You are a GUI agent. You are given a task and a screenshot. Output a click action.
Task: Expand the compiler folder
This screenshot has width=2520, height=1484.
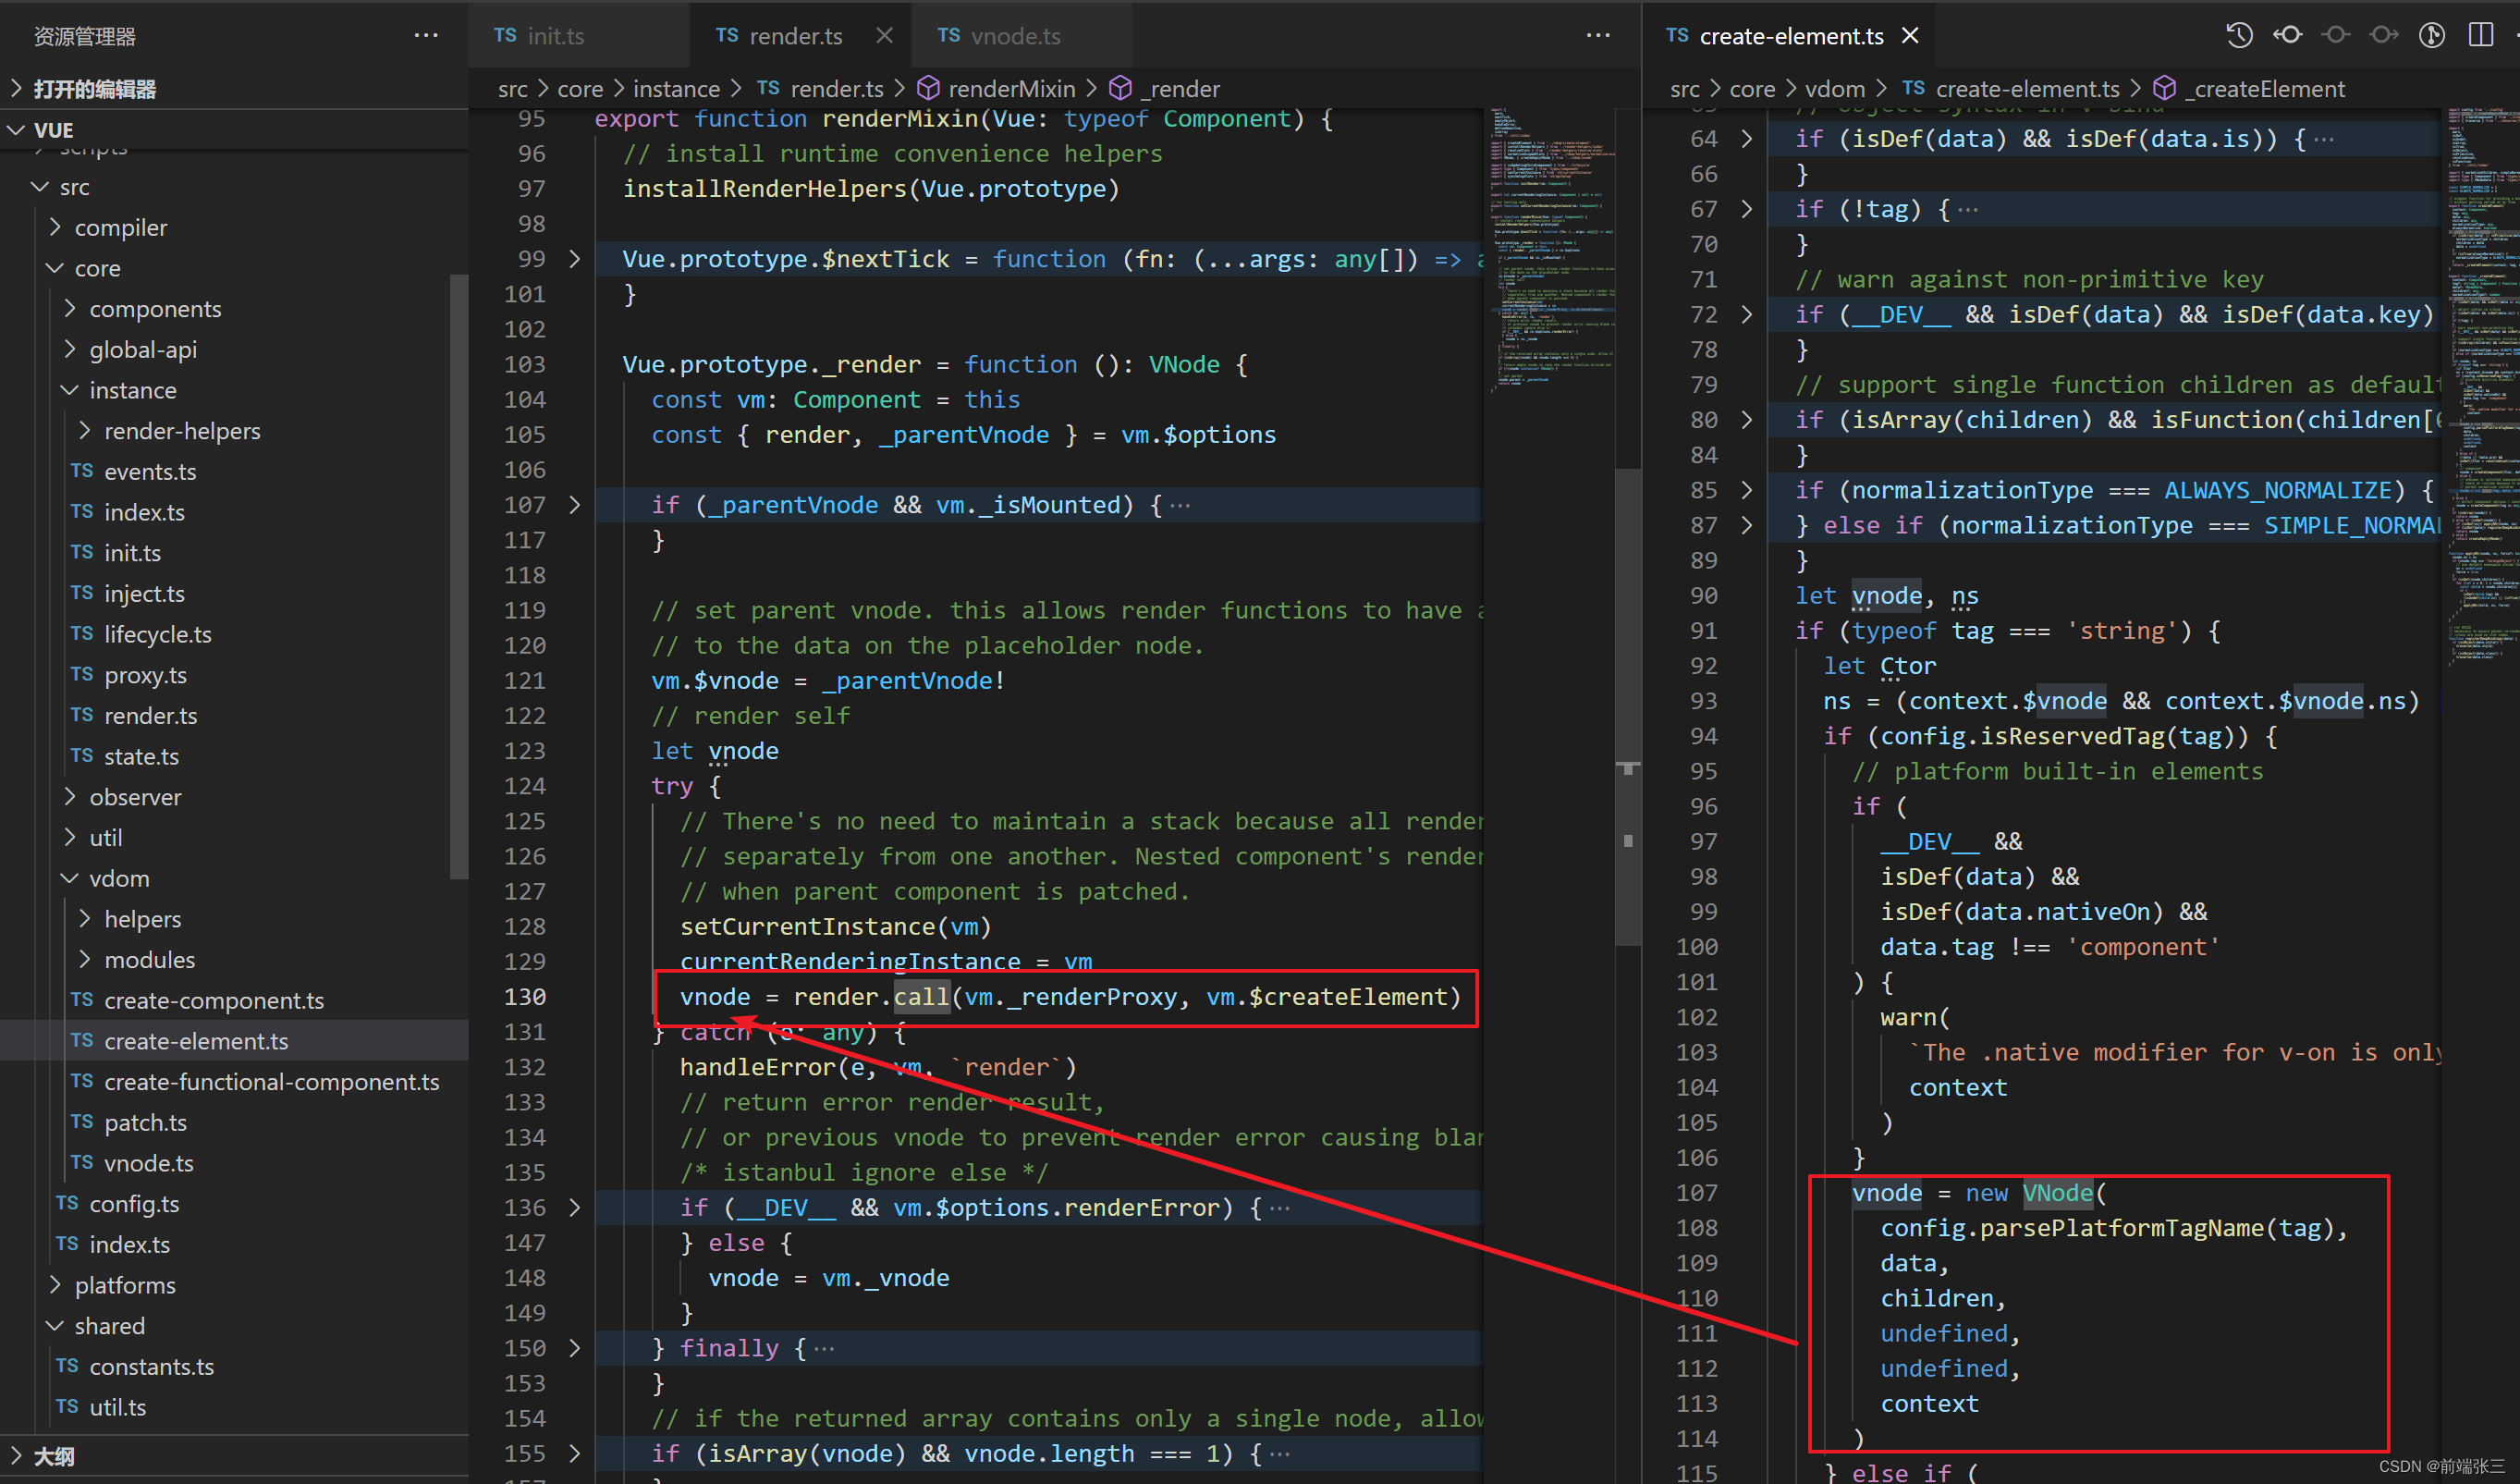pyautogui.click(x=234, y=228)
